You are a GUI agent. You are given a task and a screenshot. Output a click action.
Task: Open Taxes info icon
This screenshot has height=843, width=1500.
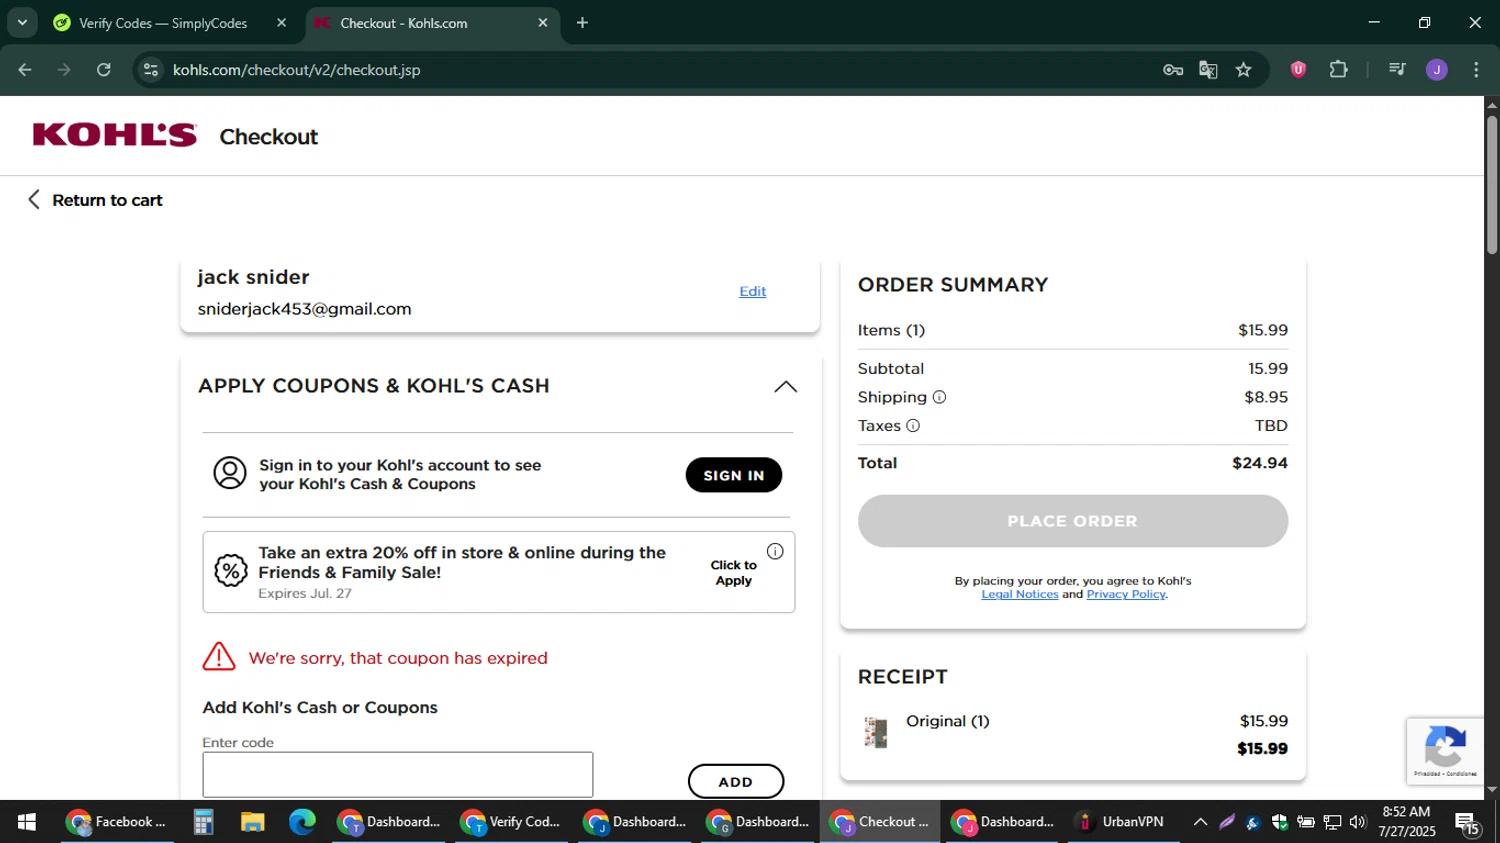[x=913, y=426]
